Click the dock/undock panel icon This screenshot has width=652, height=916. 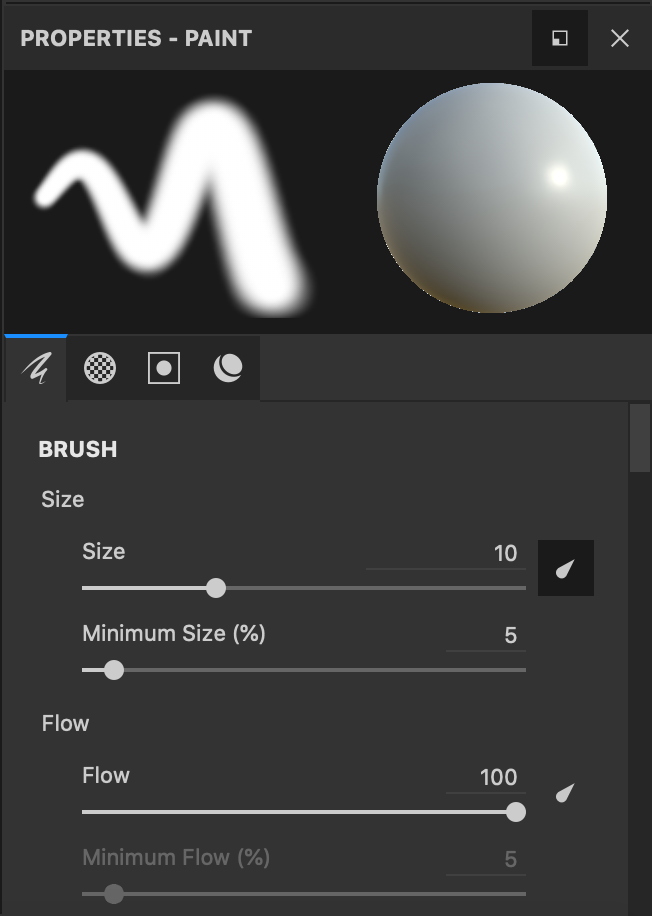(560, 38)
